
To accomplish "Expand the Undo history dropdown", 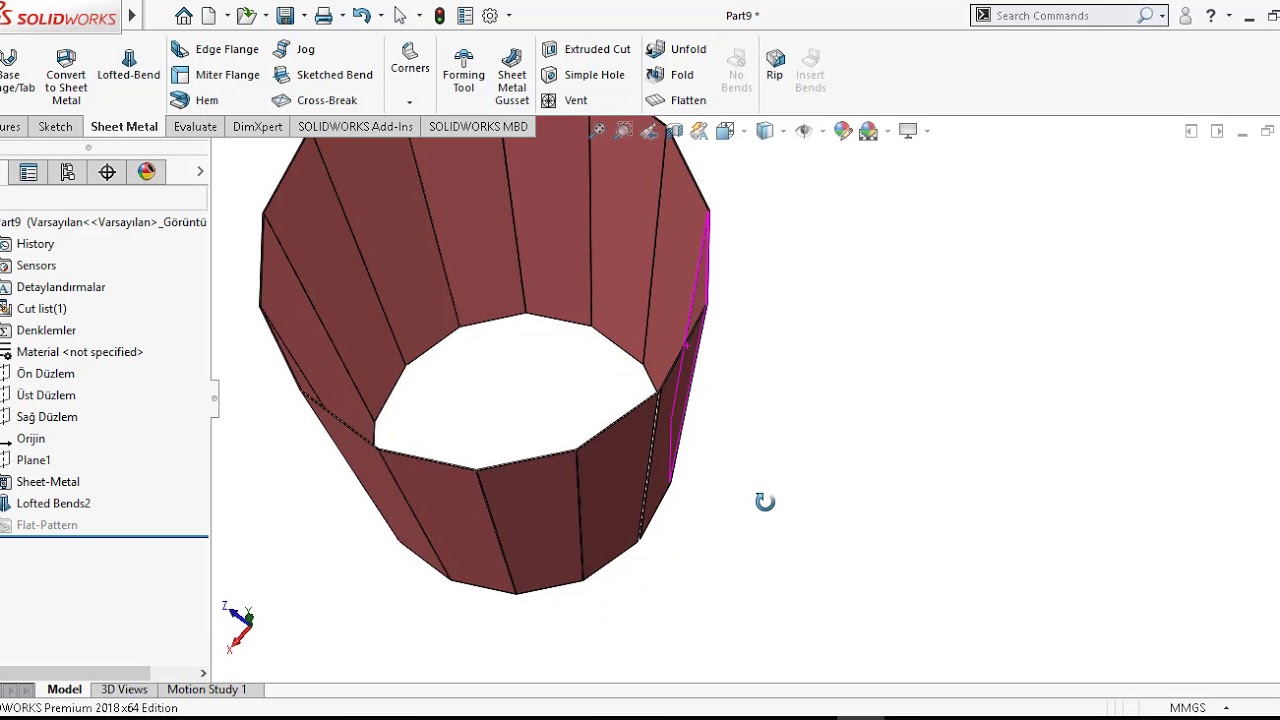I will point(380,16).
